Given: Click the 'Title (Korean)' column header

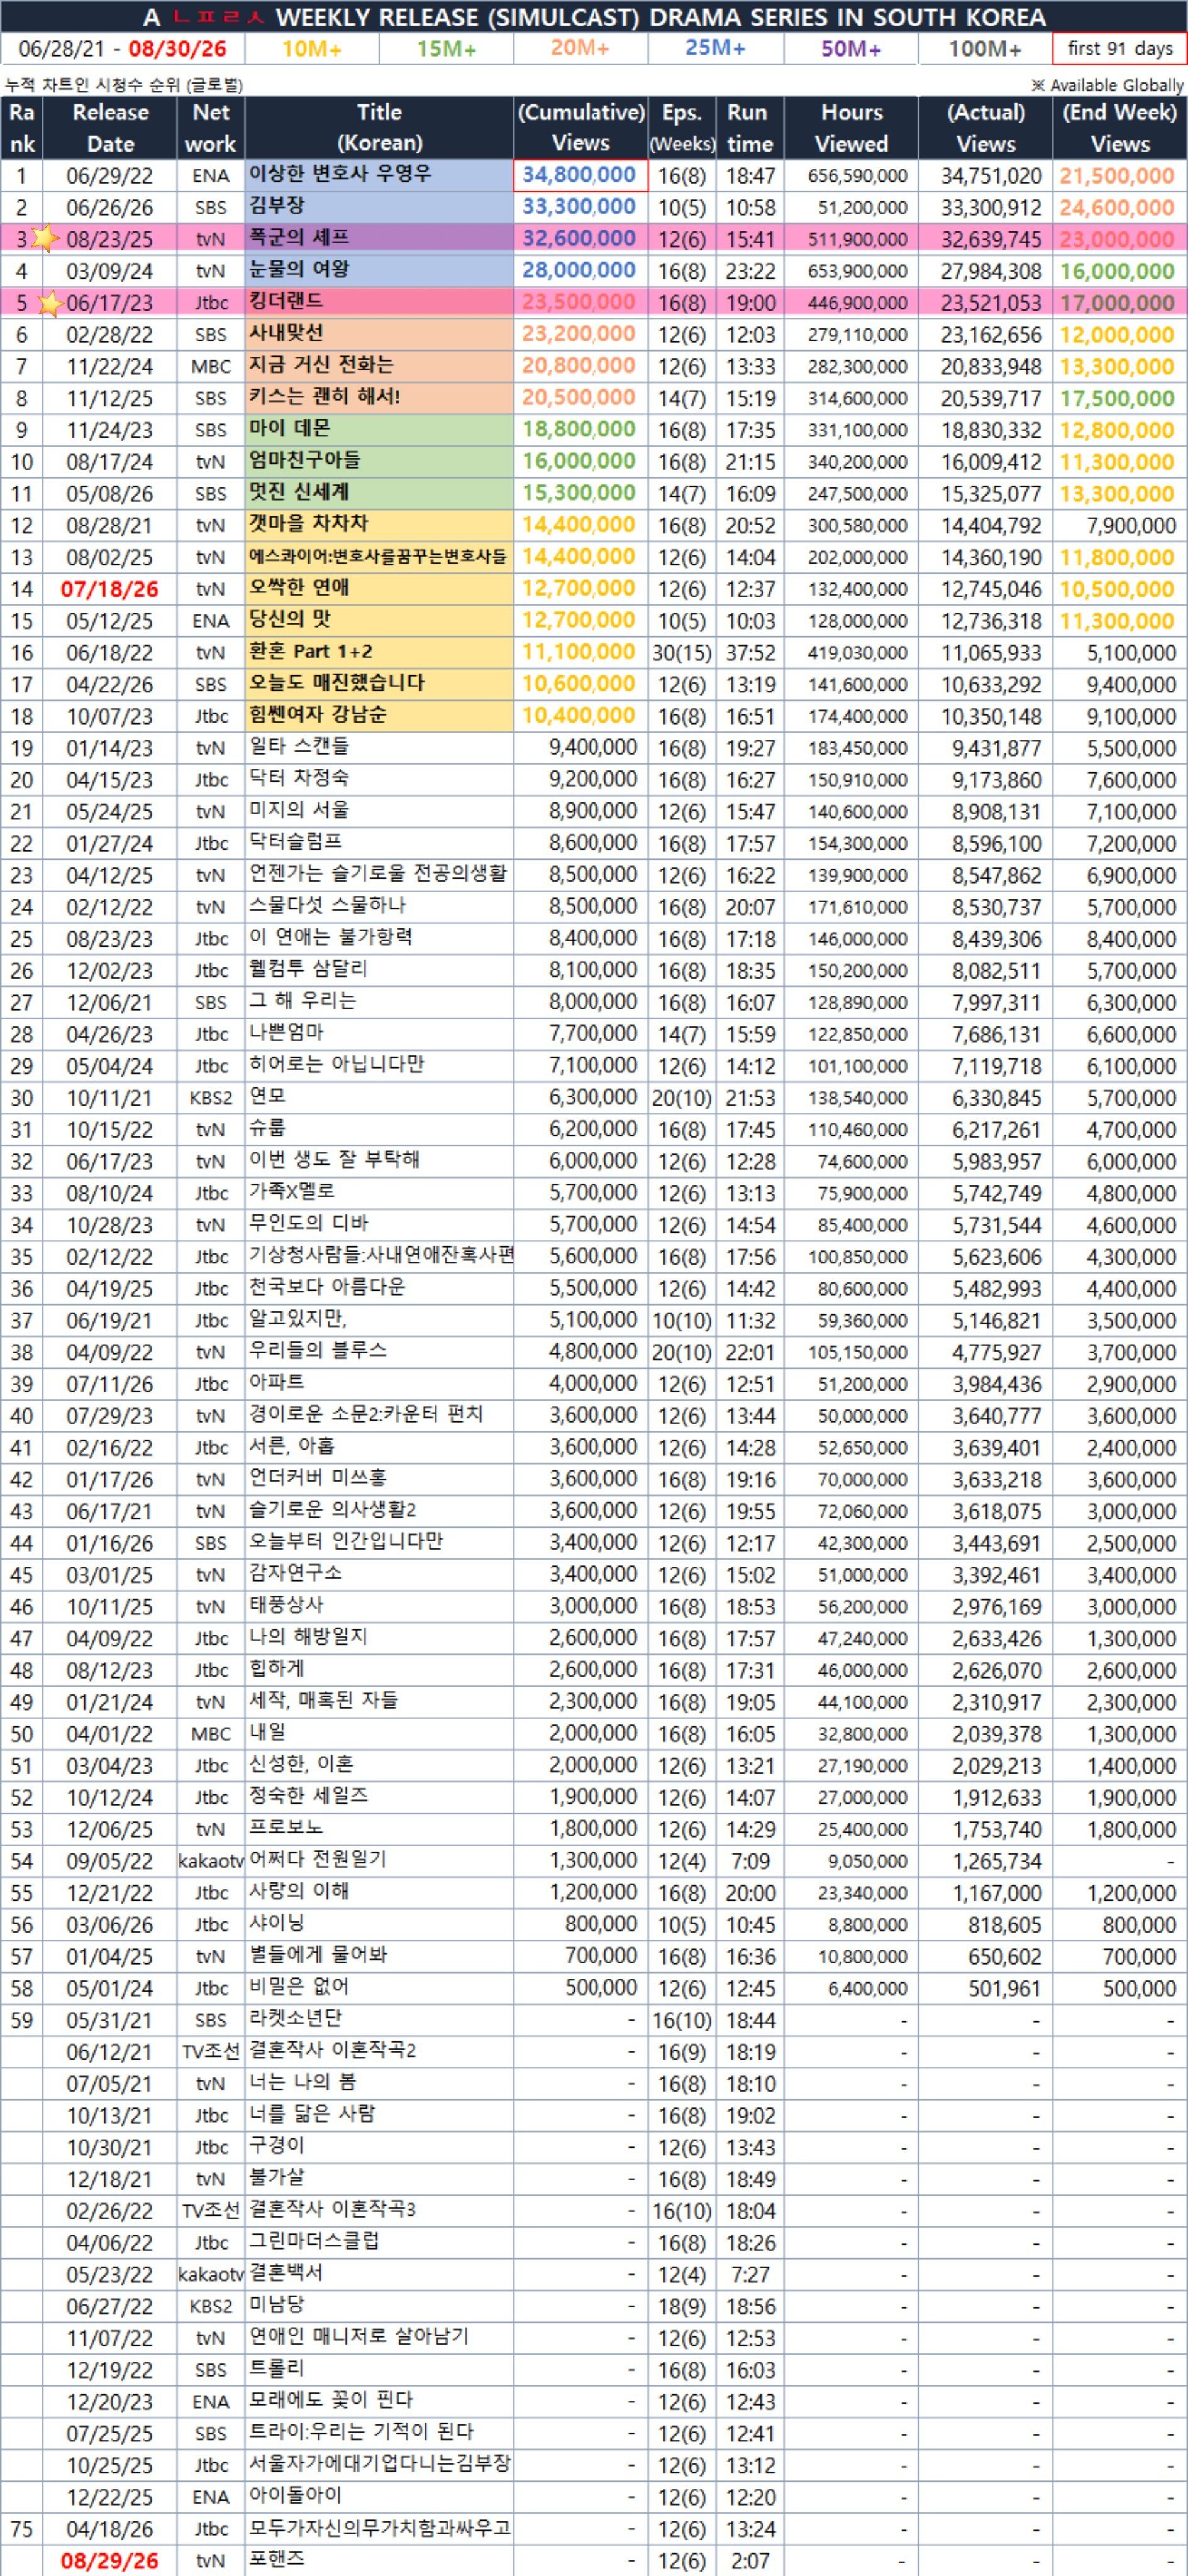Looking at the screenshot, I should [x=379, y=128].
